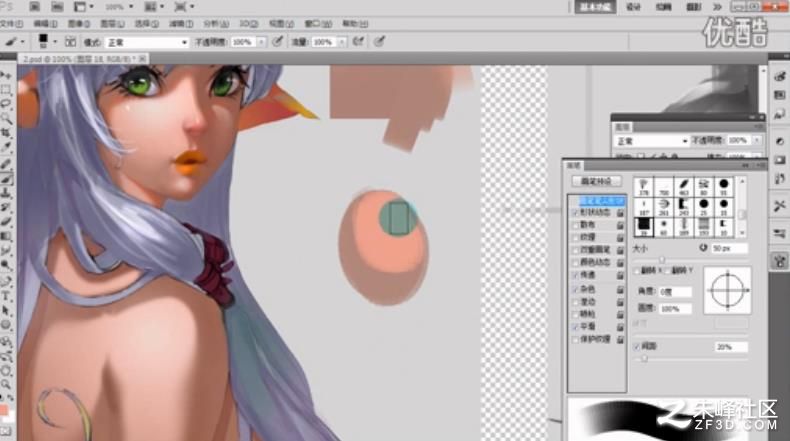Open the flow slider arrow in options bar
The width and height of the screenshot is (790, 441).
[x=342, y=42]
